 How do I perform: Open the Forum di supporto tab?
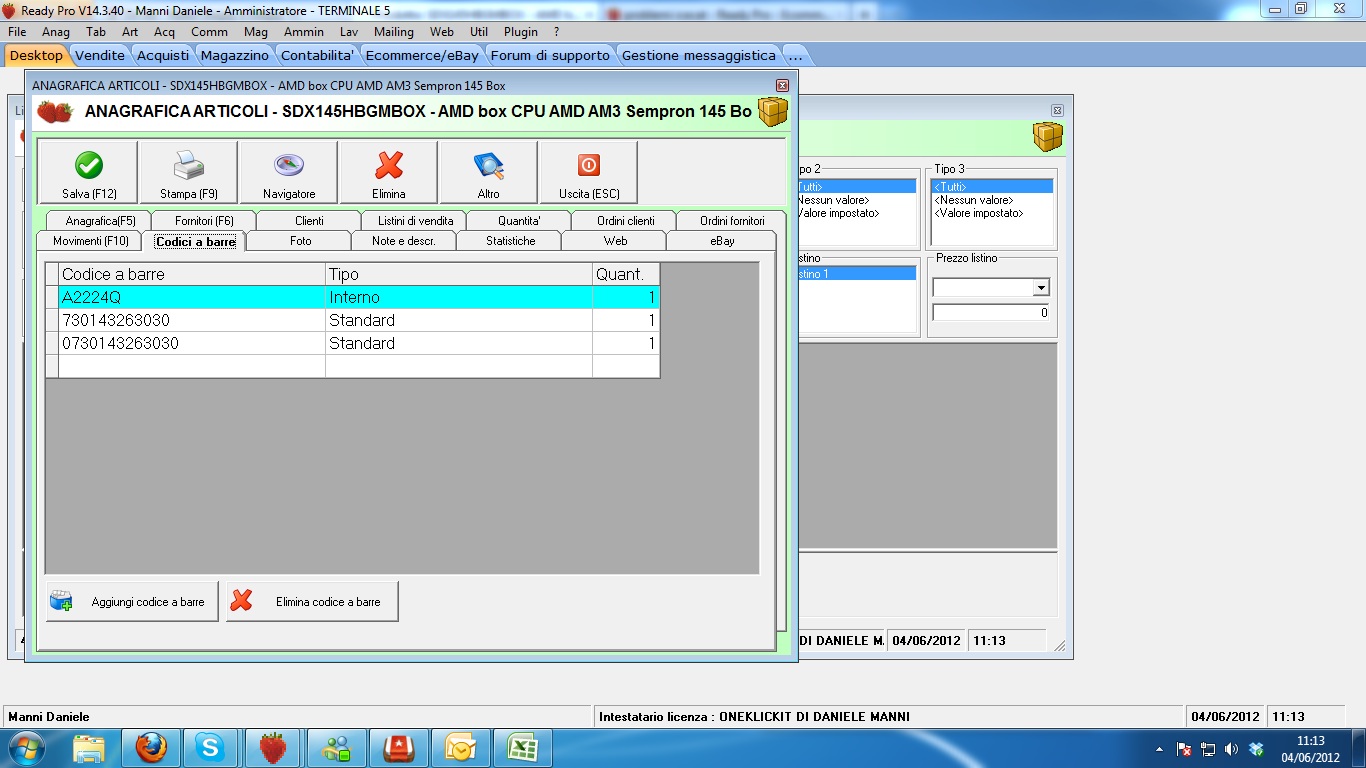pos(550,55)
